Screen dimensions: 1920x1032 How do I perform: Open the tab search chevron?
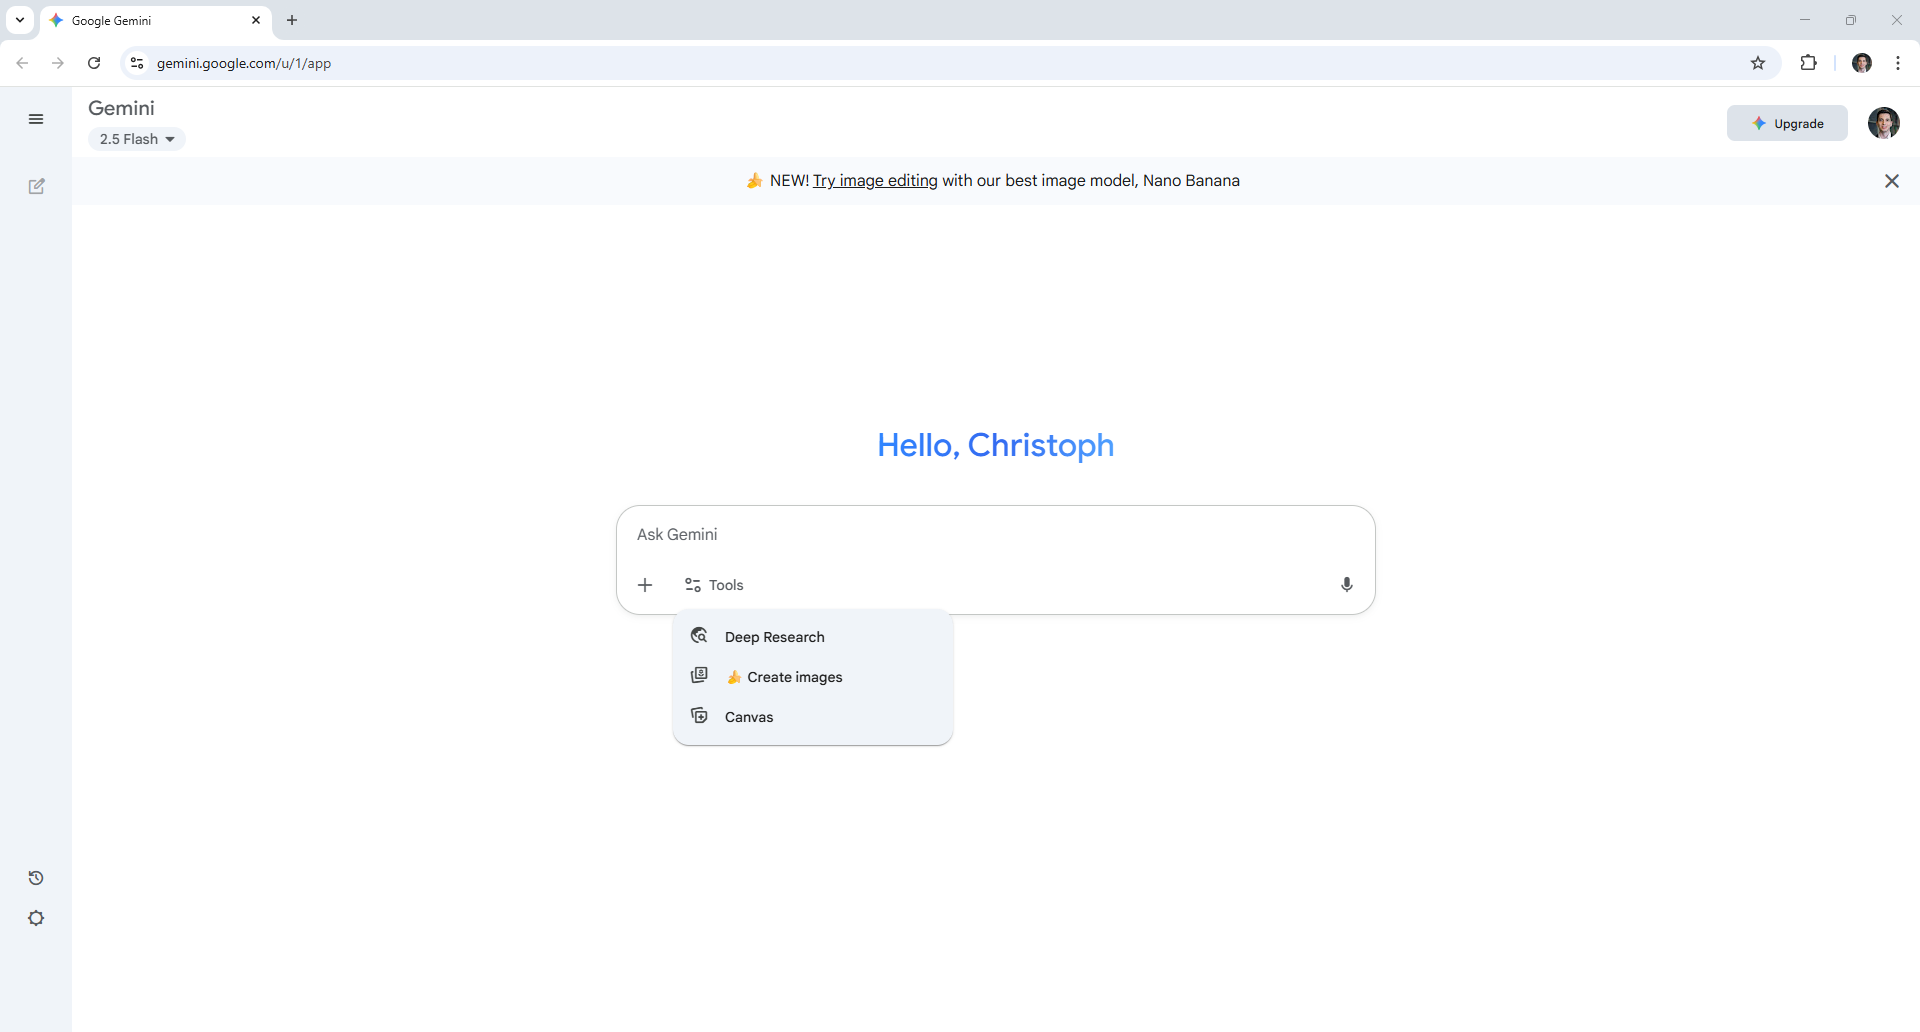19,20
